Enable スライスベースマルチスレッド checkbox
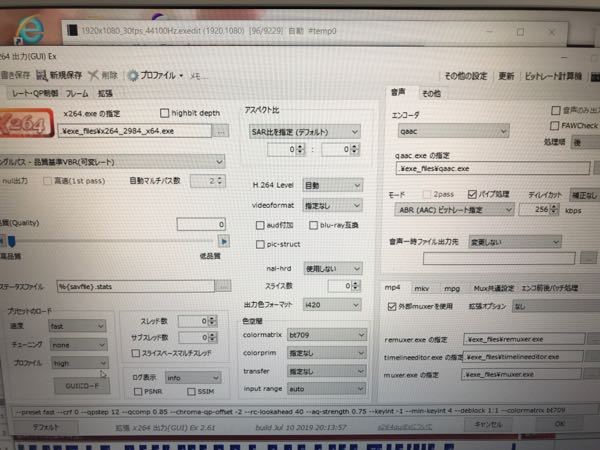The width and height of the screenshot is (600, 450). point(135,353)
